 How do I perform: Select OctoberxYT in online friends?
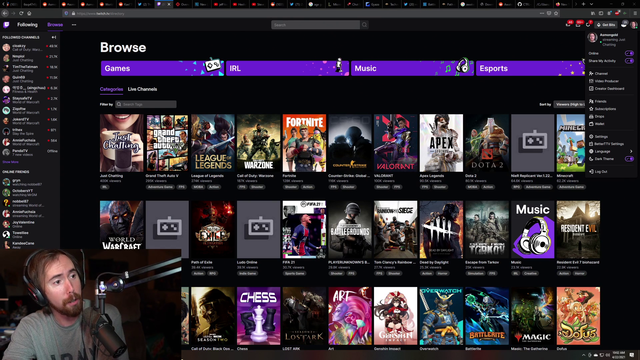click(x=30, y=192)
